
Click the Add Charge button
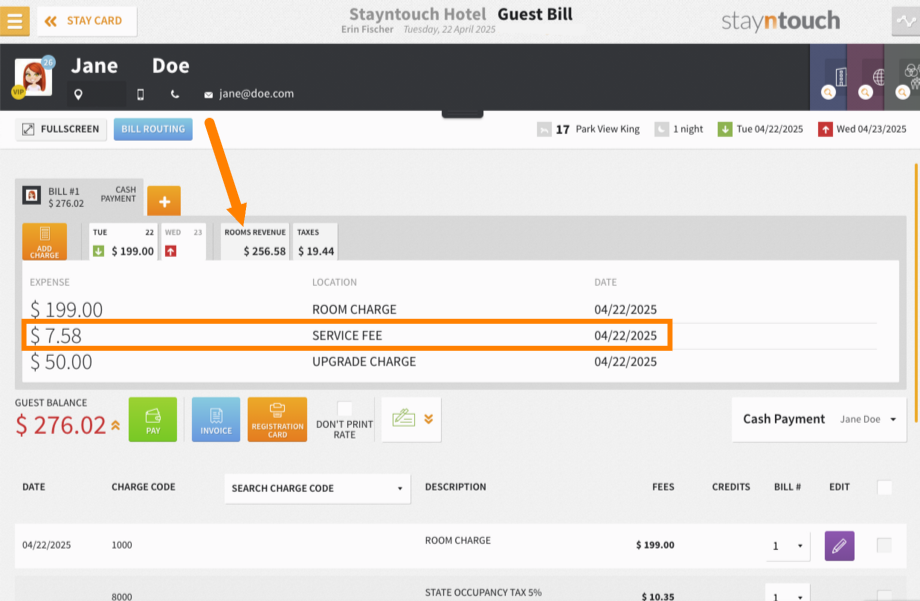coord(45,241)
